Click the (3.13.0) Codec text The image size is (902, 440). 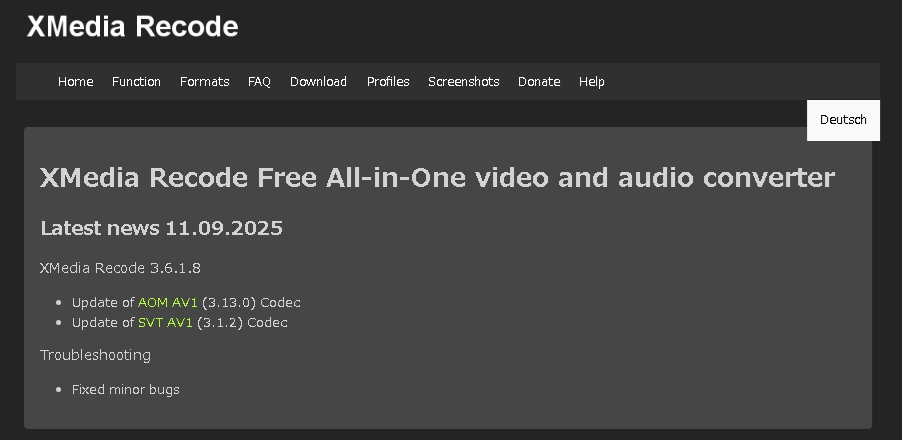(251, 303)
